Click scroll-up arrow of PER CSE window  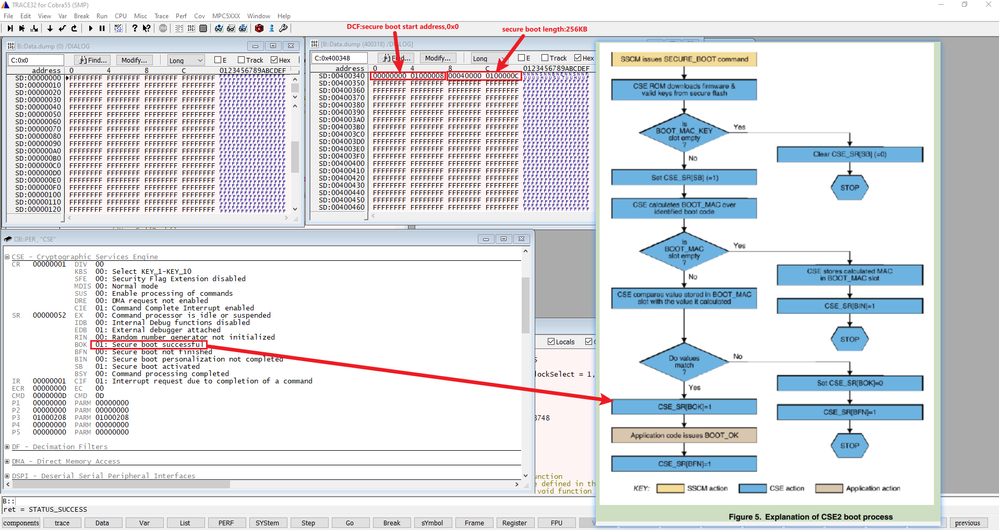526,252
